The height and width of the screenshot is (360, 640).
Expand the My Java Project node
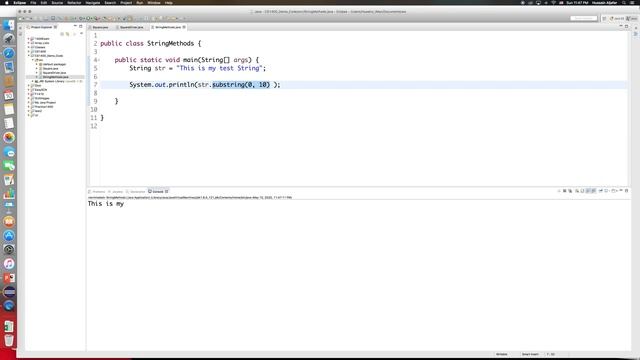tap(29, 103)
